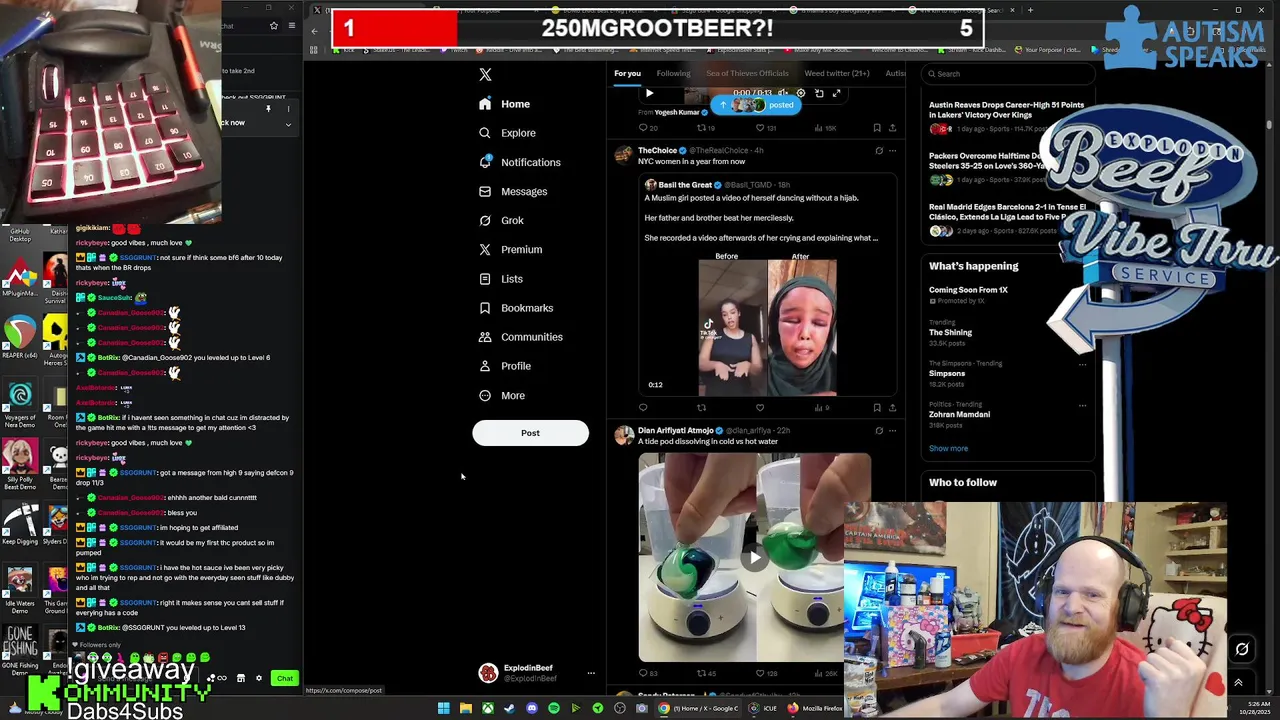The width and height of the screenshot is (1280, 720).
Task: Open Communities in X sidebar
Action: pos(520,337)
